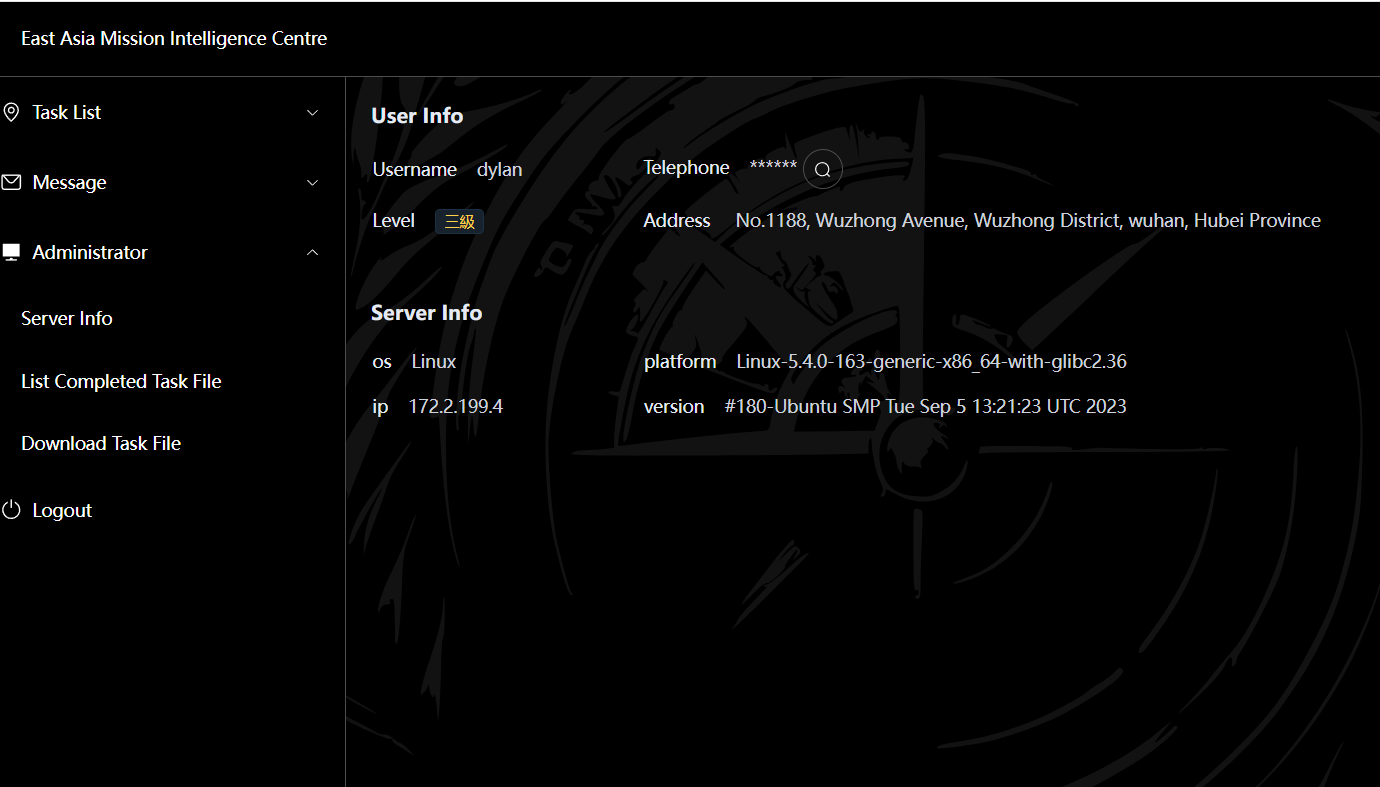Image resolution: width=1380 pixels, height=787 pixels.
Task: Click the Administrator menu label
Action: [90, 252]
